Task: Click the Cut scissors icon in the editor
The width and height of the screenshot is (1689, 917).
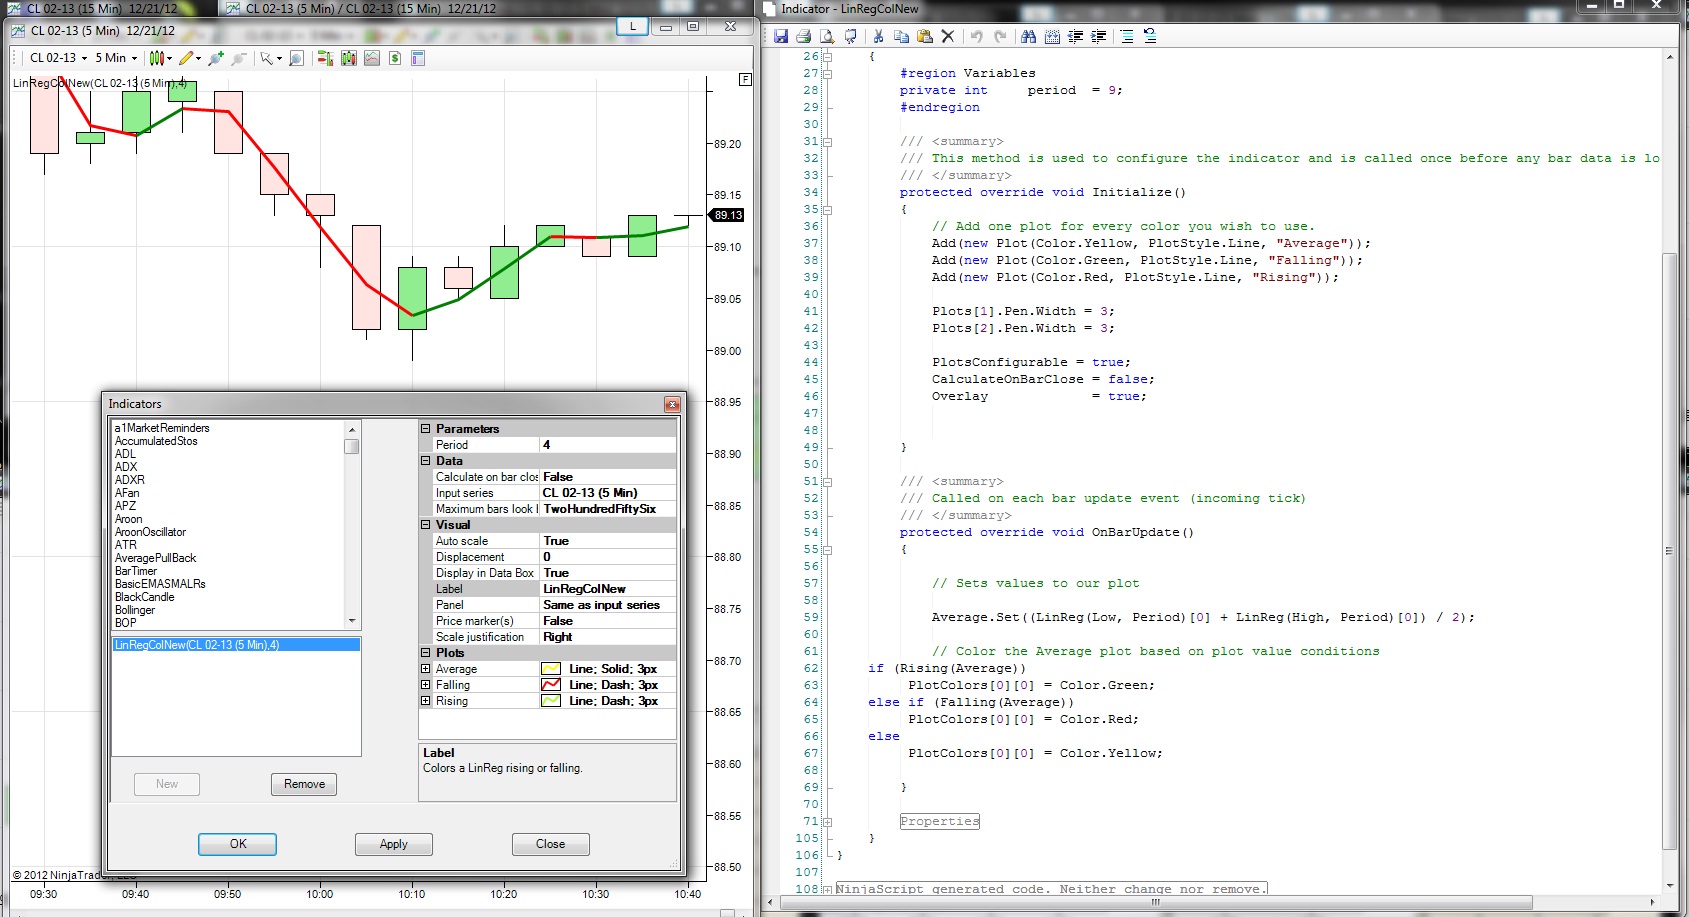Action: 878,37
